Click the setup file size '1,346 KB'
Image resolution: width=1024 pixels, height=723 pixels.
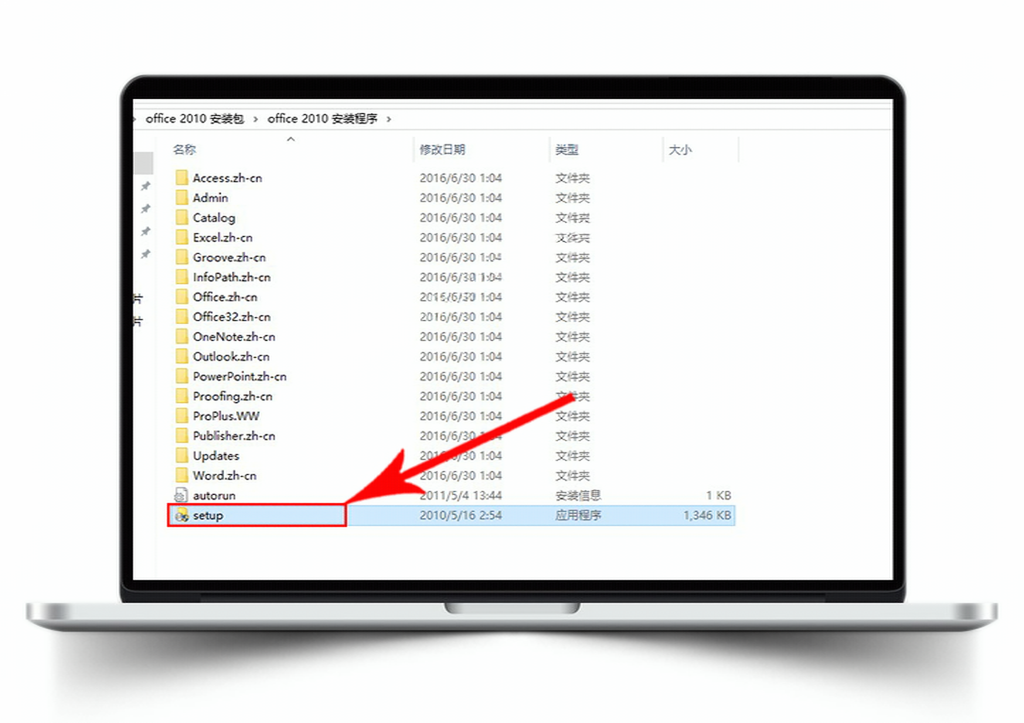pyautogui.click(x=707, y=515)
